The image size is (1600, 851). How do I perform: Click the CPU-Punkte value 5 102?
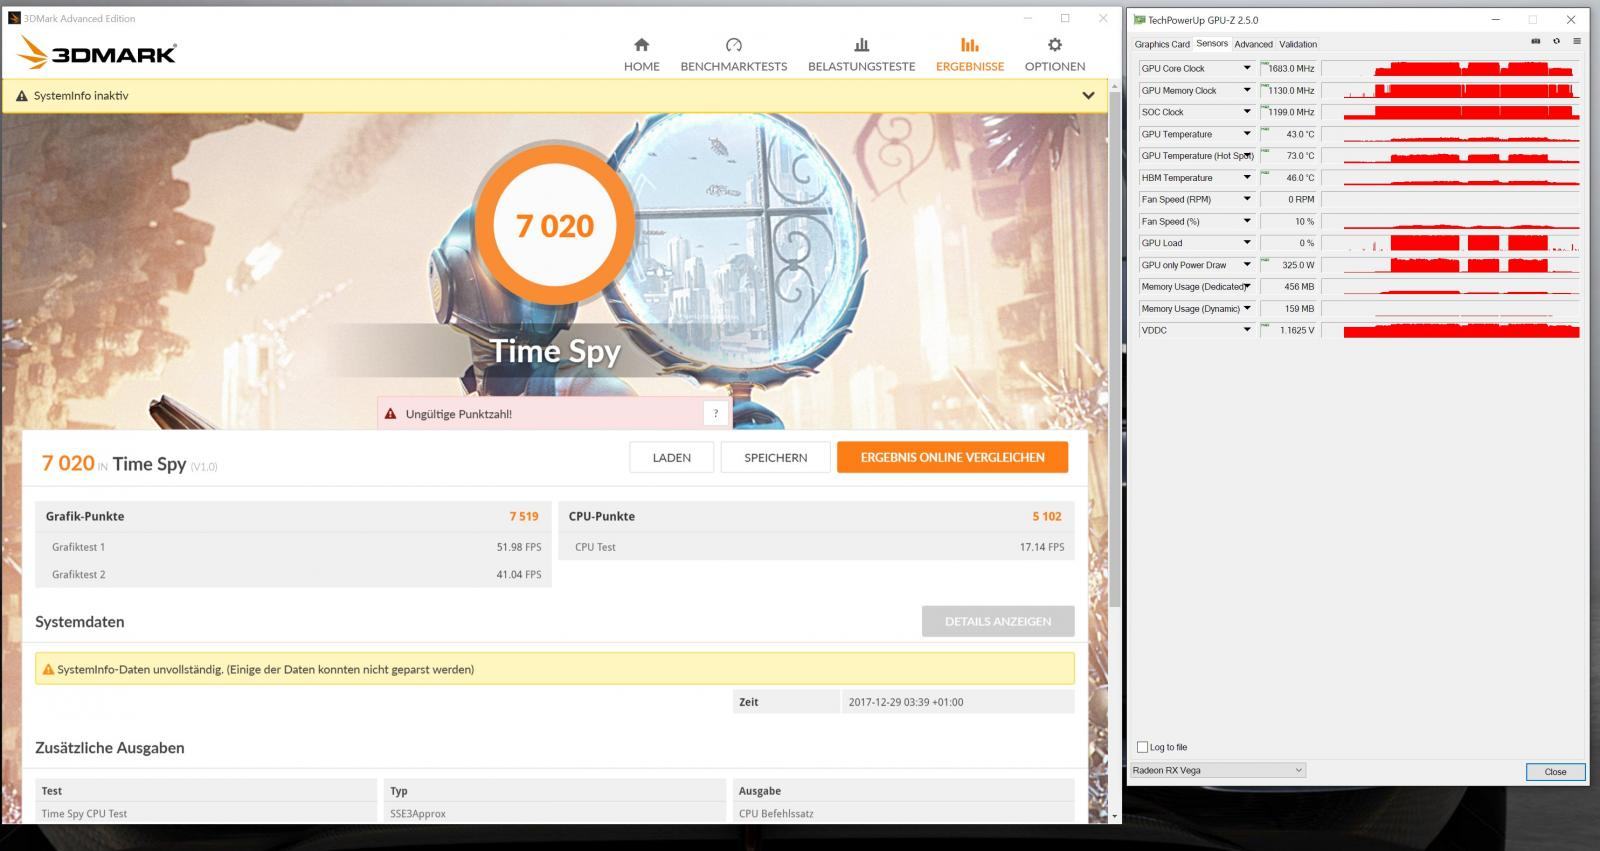click(x=1047, y=516)
